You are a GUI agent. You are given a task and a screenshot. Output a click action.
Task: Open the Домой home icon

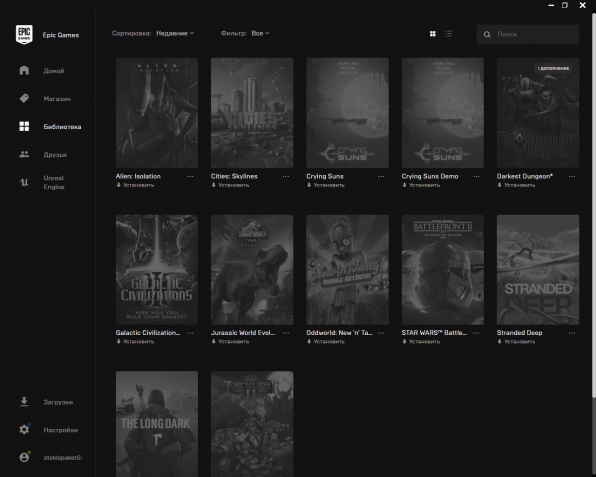tap(24, 70)
